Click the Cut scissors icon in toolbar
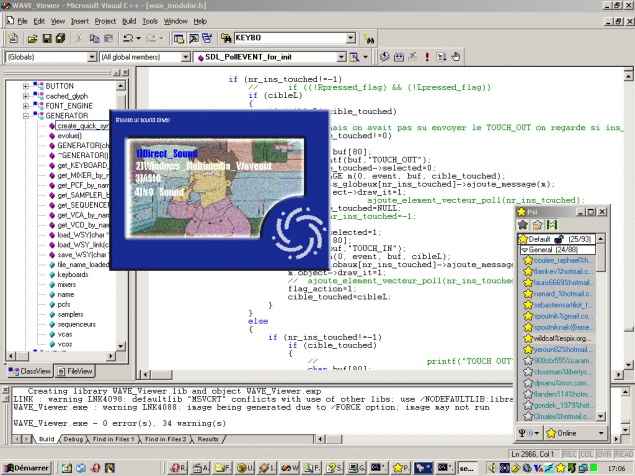Screen dimensions: 635x476 80,37
